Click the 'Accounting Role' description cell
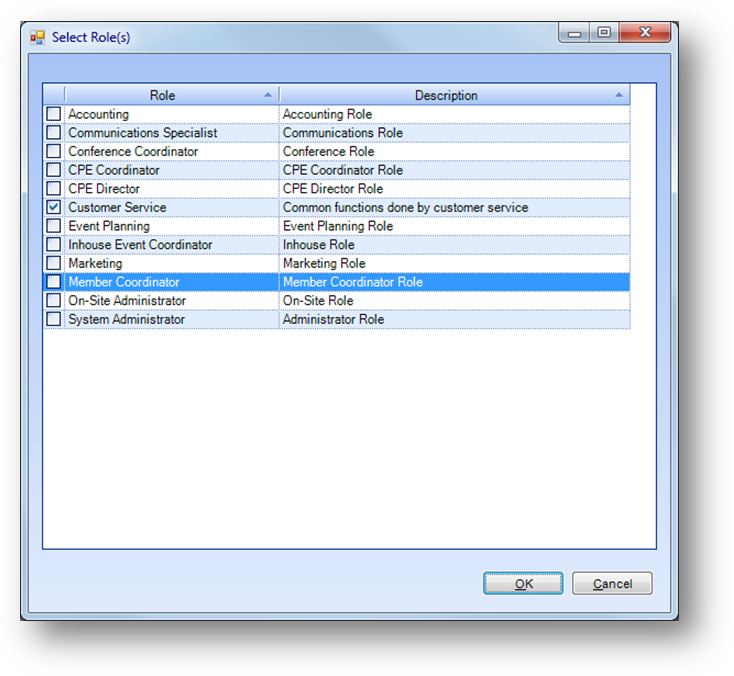 click(x=455, y=114)
